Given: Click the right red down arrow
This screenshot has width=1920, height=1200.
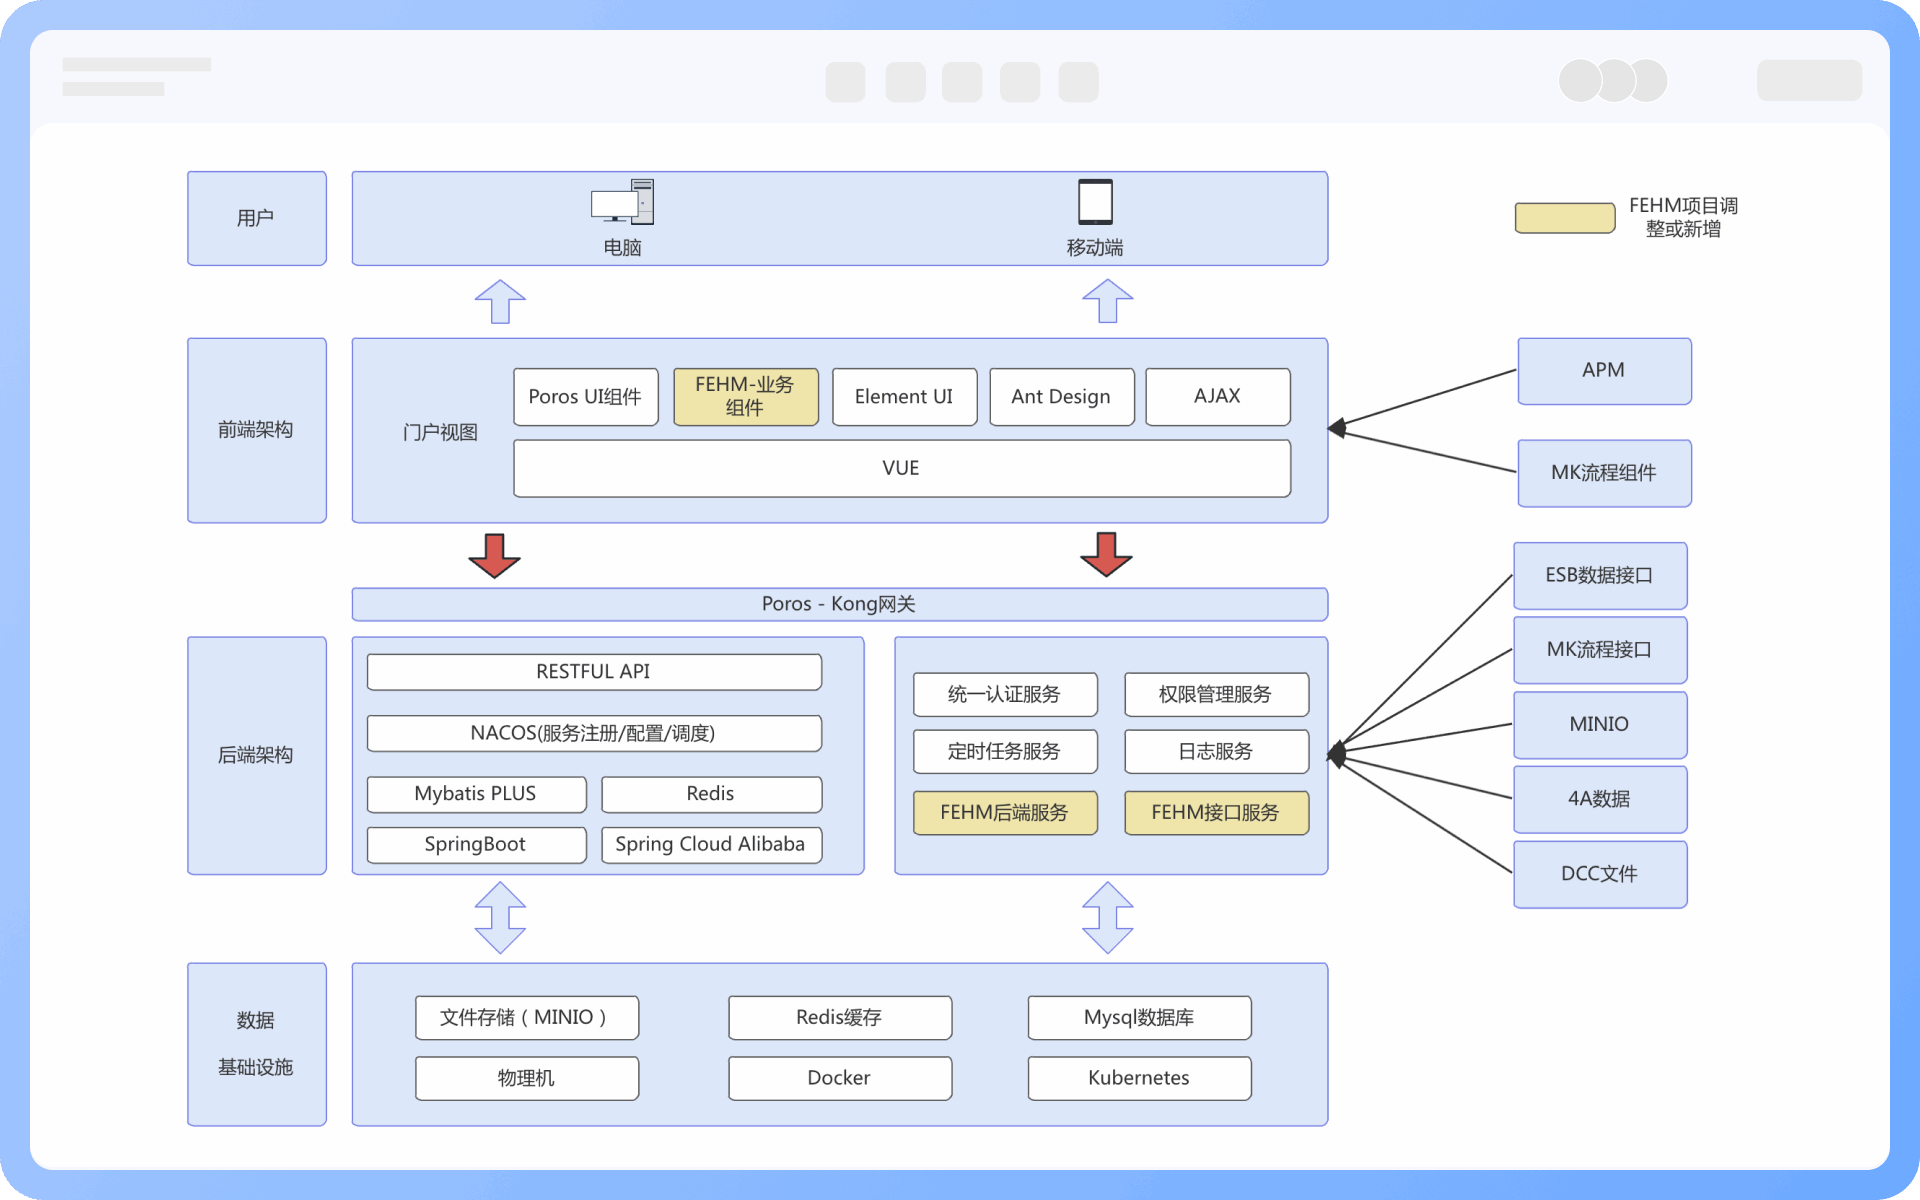Looking at the screenshot, I should pos(1106,555).
